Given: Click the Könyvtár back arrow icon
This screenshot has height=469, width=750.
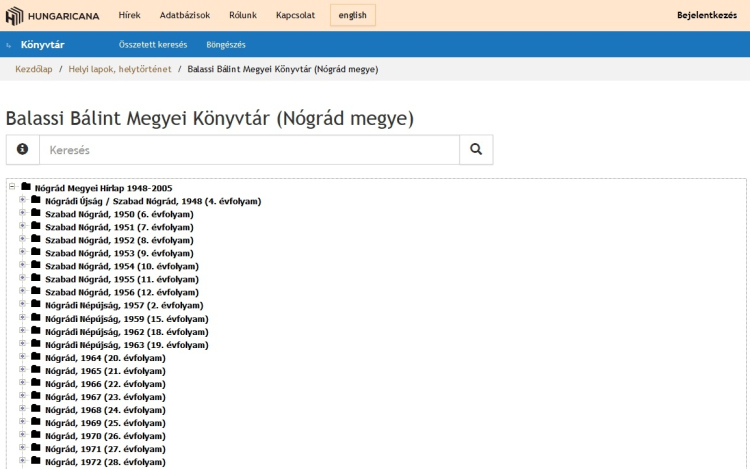Looking at the screenshot, I should pos(10,45).
